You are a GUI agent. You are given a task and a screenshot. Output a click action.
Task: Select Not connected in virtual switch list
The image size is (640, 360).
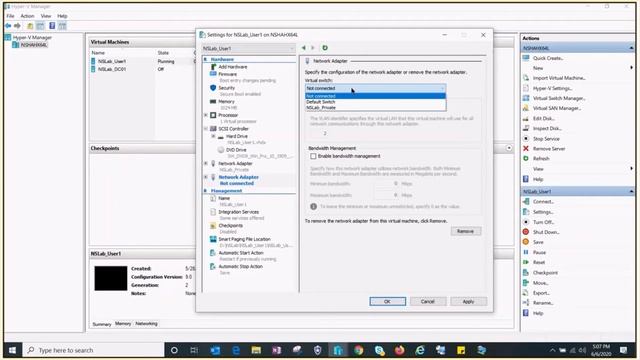pos(376,96)
